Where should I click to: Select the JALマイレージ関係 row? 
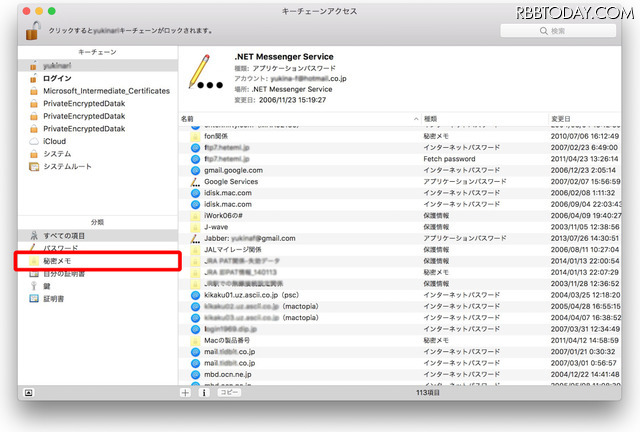tap(400, 249)
